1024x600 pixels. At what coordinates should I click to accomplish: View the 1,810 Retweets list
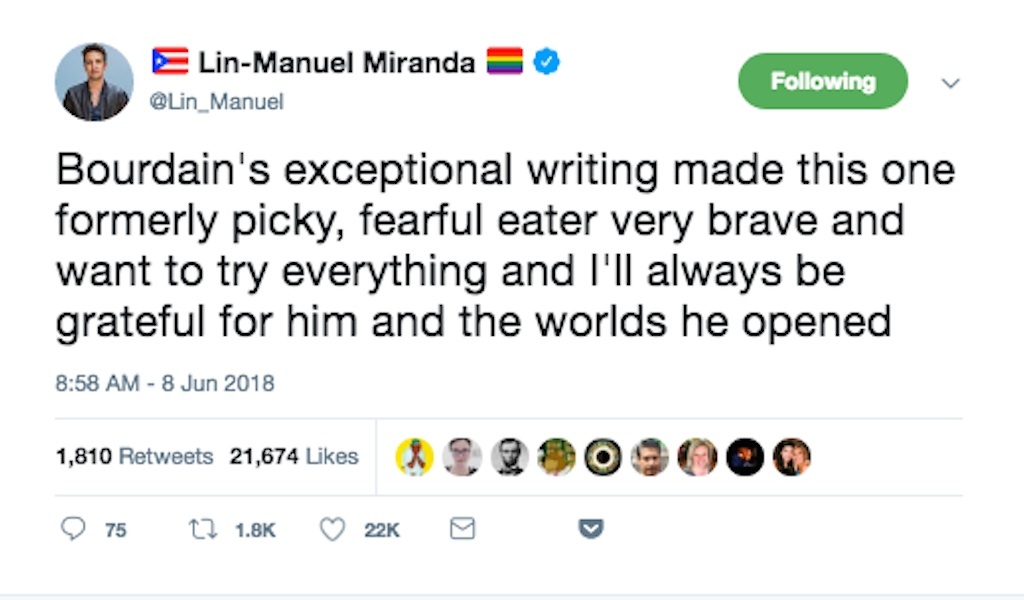pyautogui.click(x=134, y=456)
